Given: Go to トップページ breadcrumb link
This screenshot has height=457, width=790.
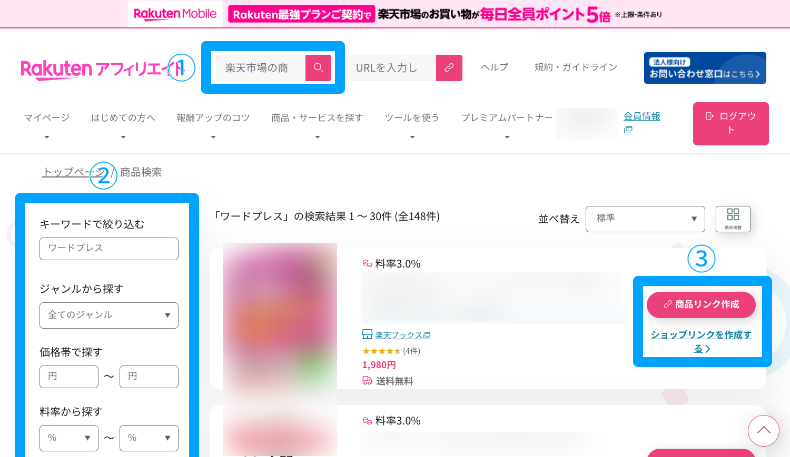Looking at the screenshot, I should tap(73, 172).
